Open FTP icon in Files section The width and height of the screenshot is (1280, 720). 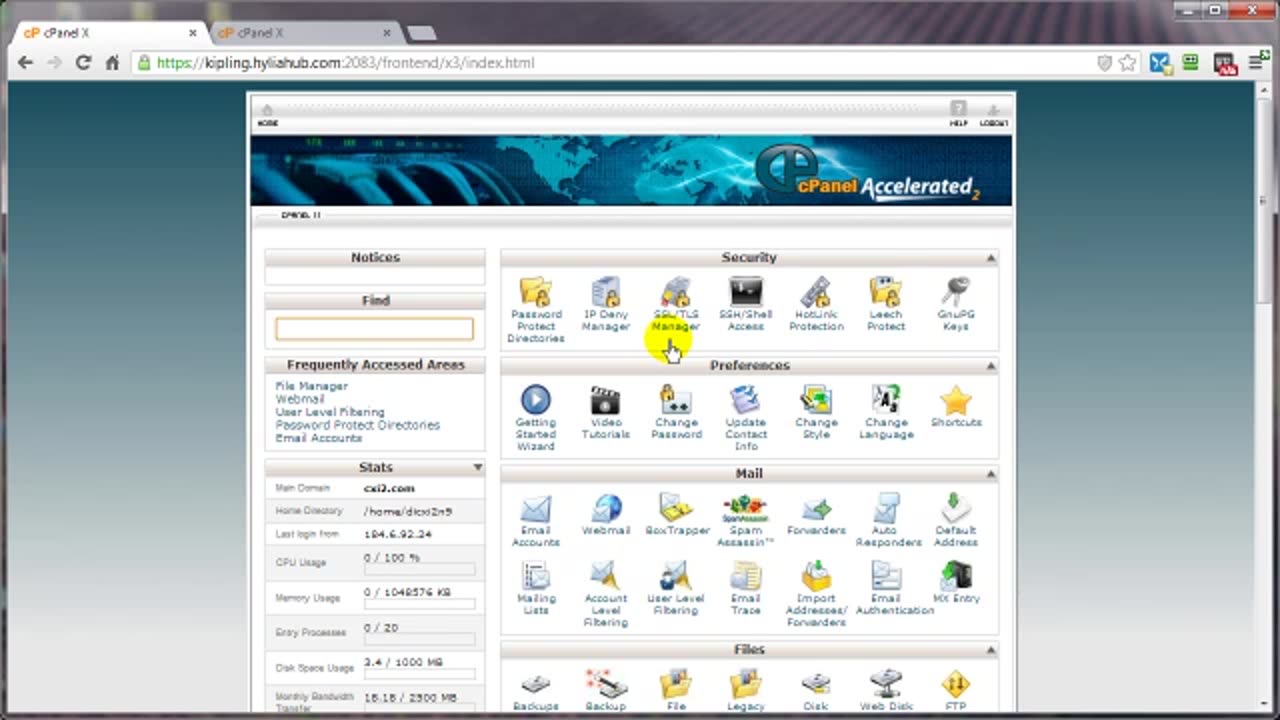(956, 683)
